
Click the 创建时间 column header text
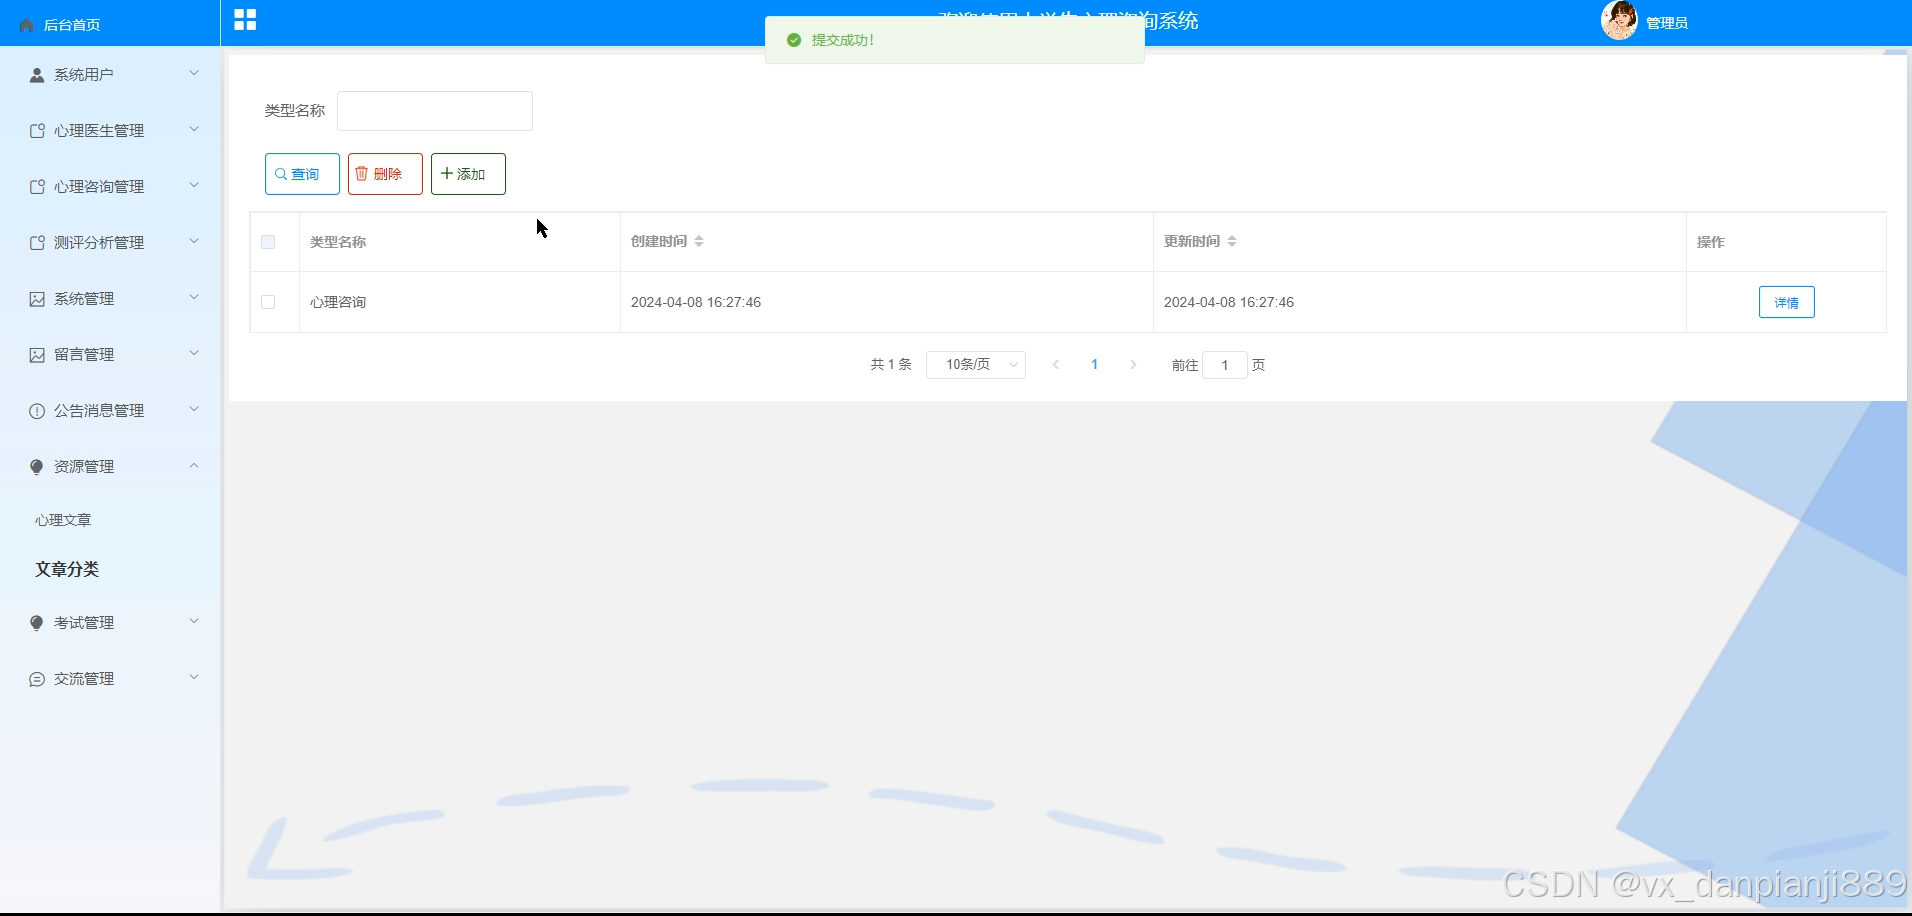(659, 241)
